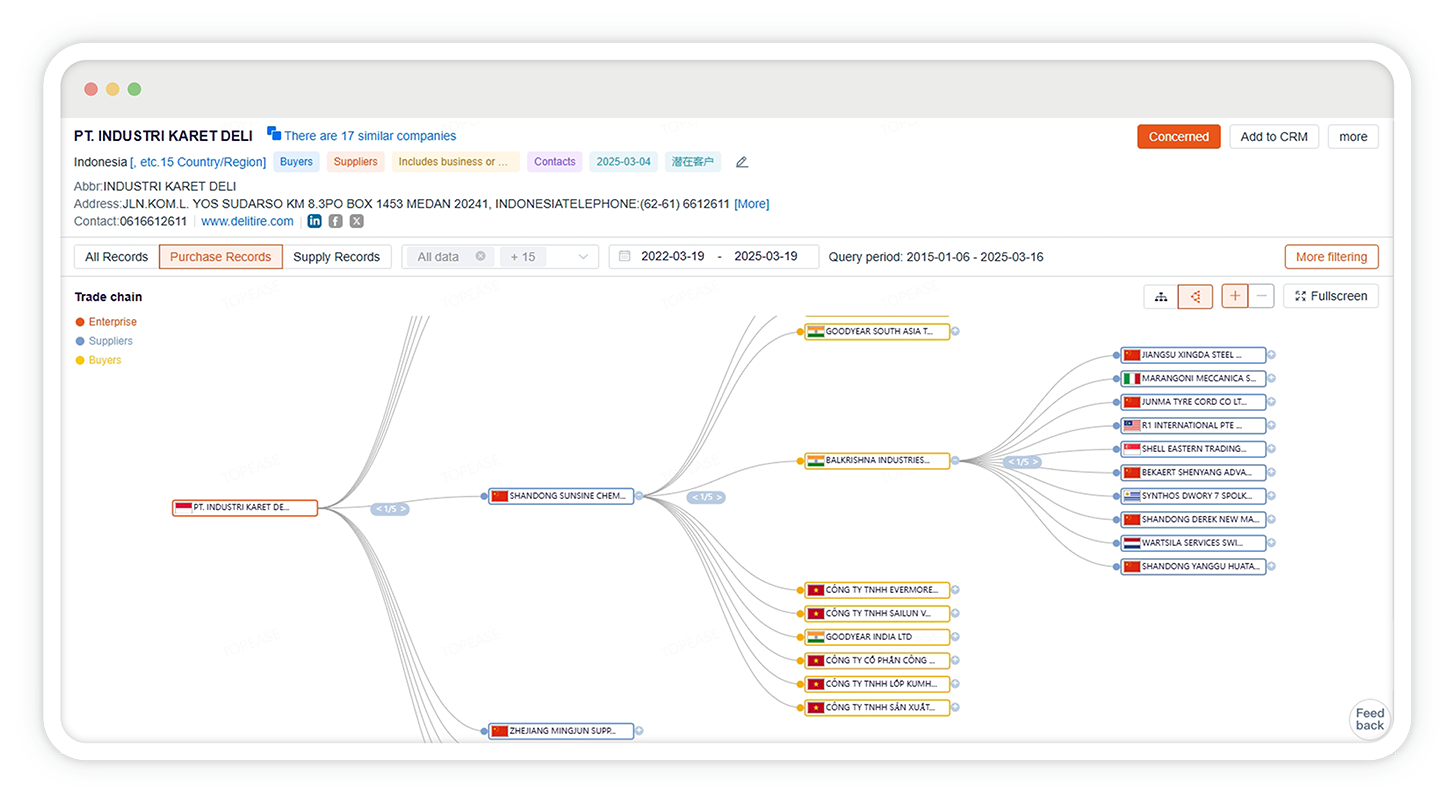The height and width of the screenshot is (804, 1455).
Task: Click the Enterprise legend entry
Action: click(106, 322)
